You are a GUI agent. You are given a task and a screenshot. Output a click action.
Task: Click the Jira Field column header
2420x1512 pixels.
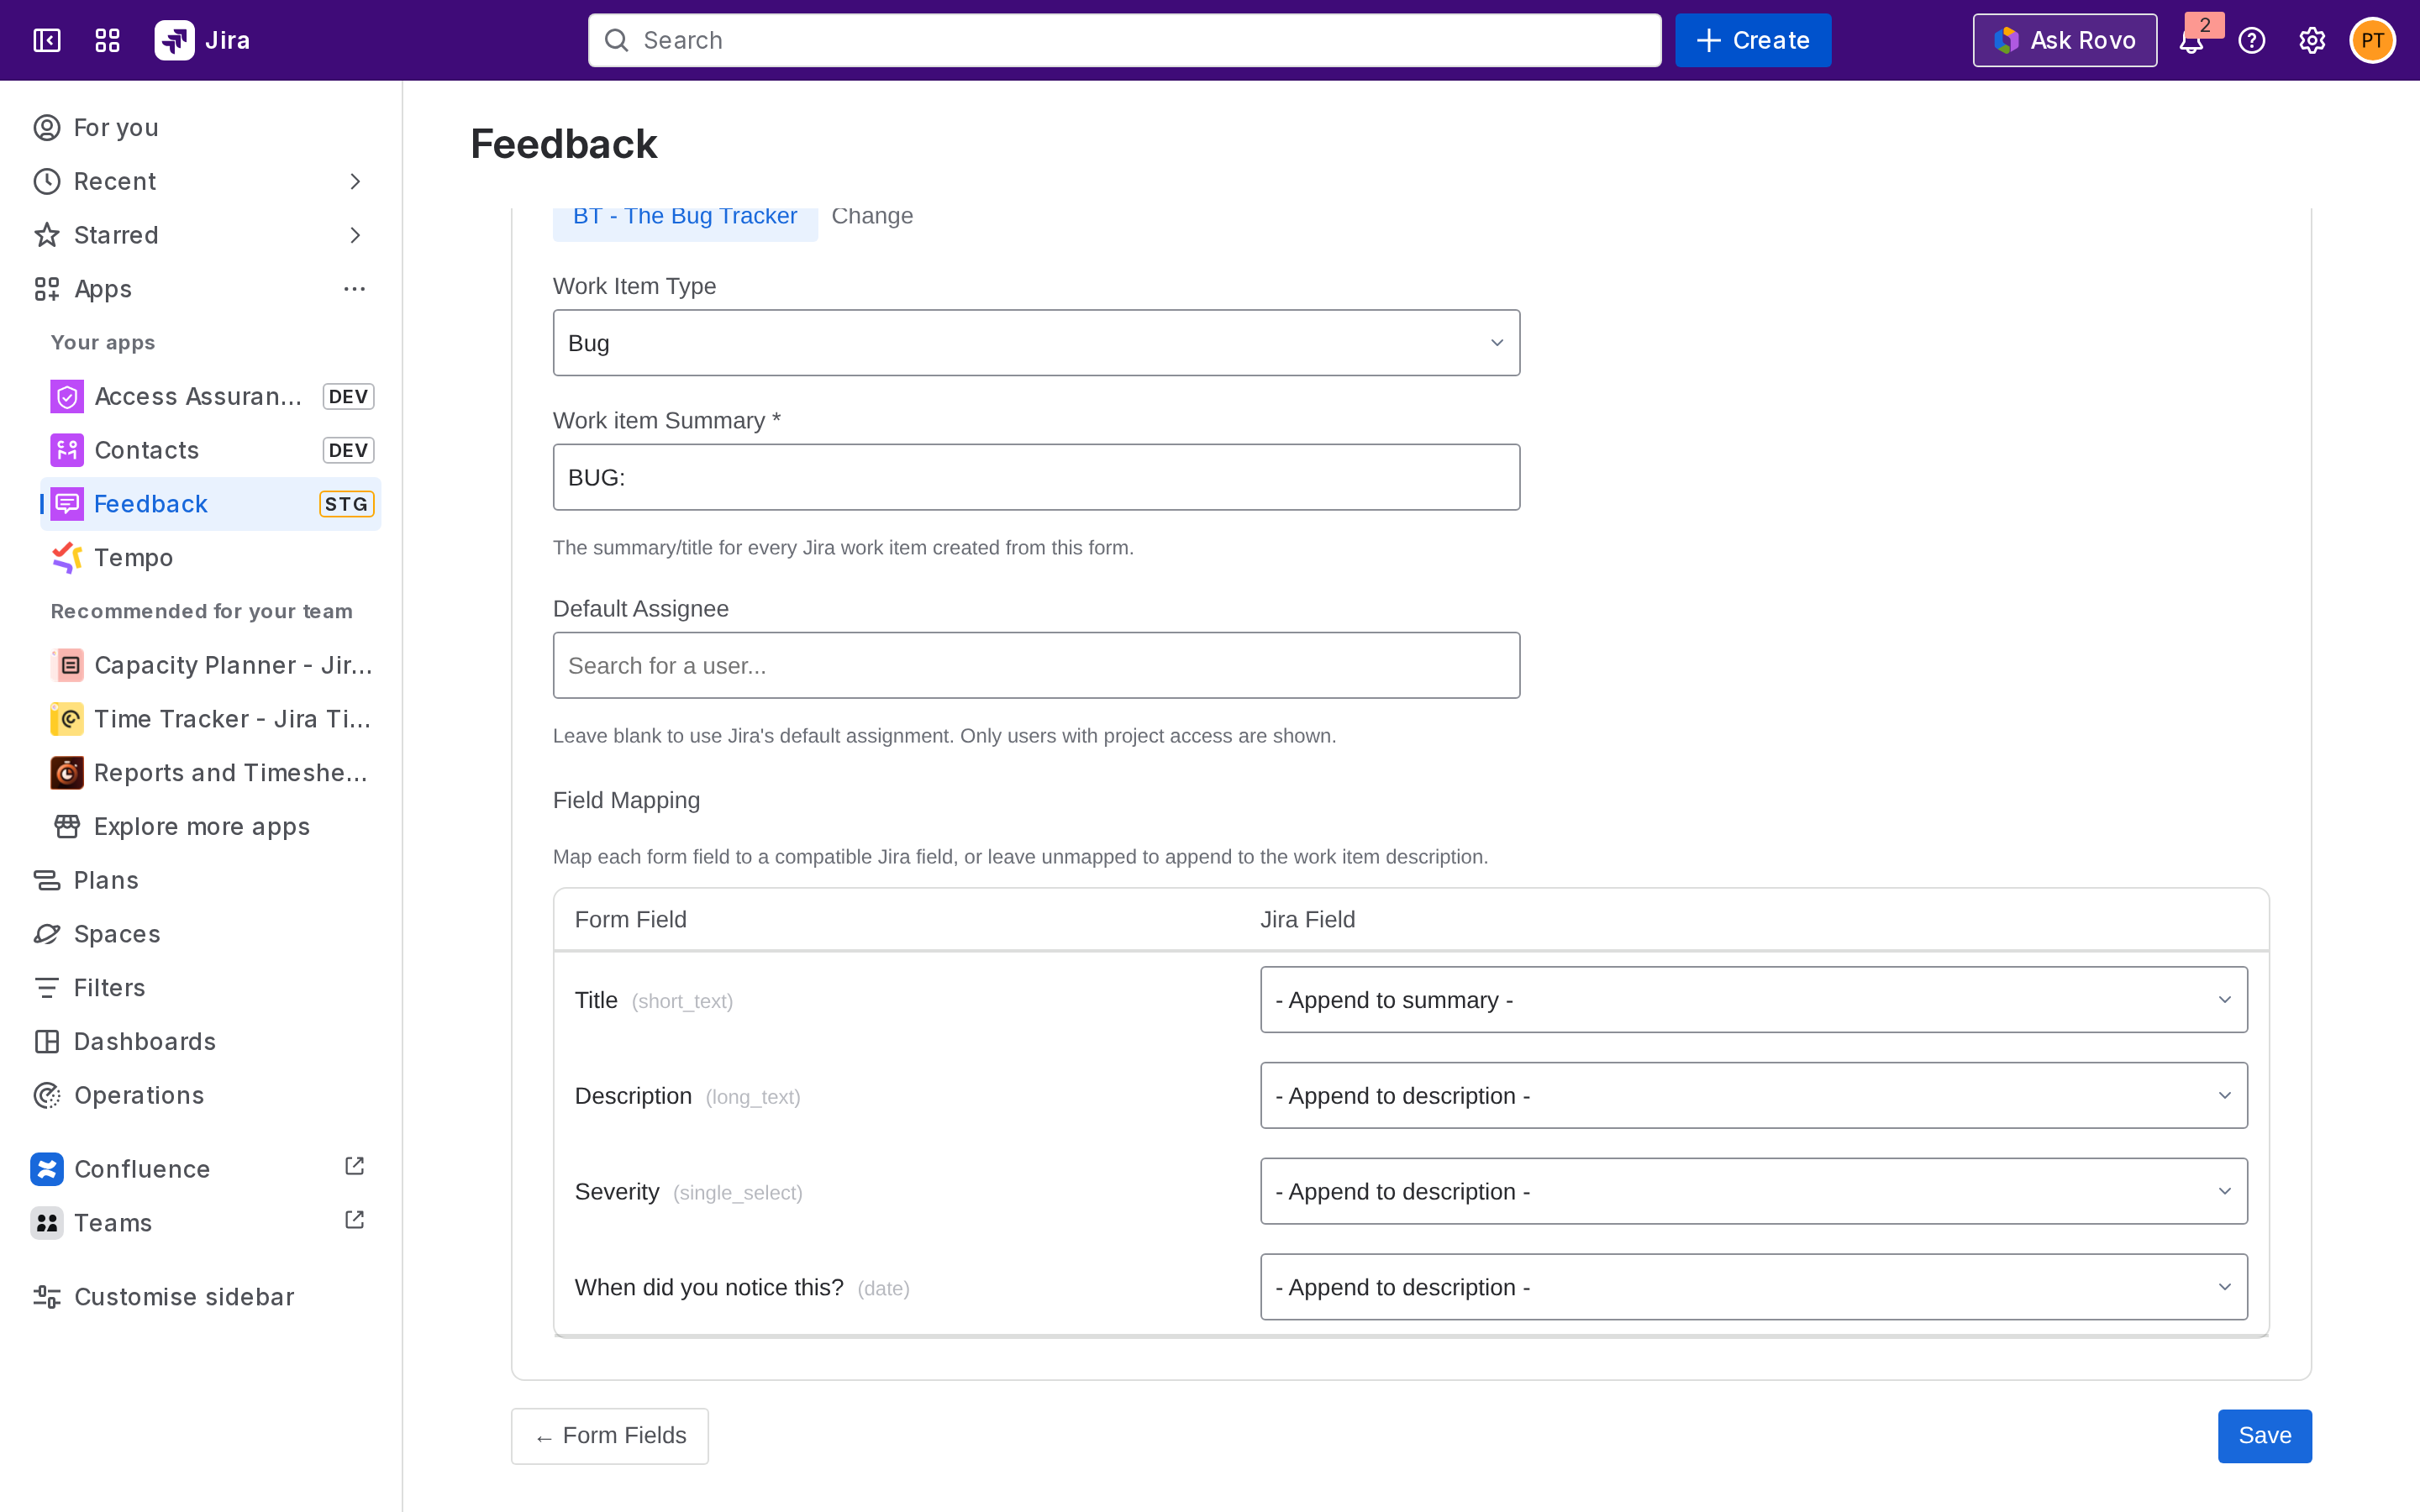click(1308, 920)
